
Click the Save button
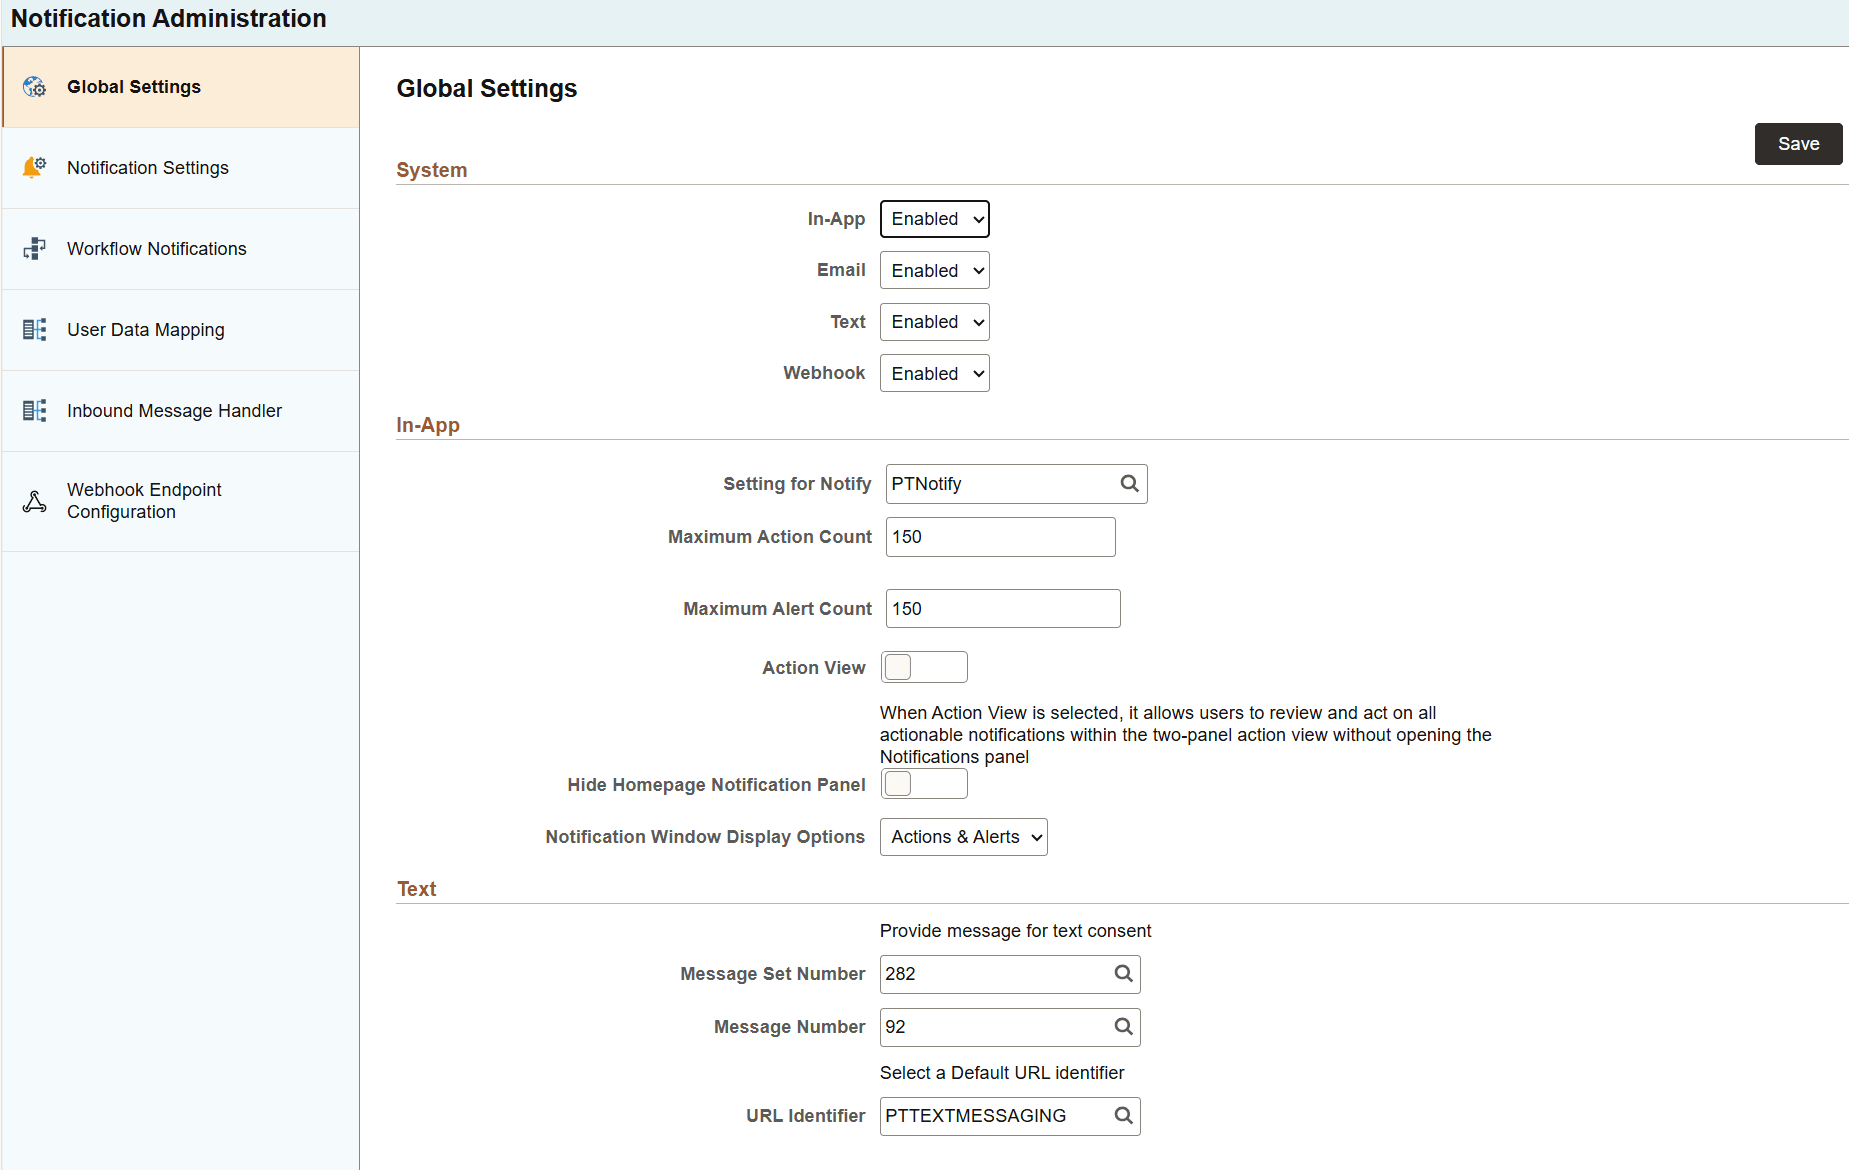click(1798, 144)
